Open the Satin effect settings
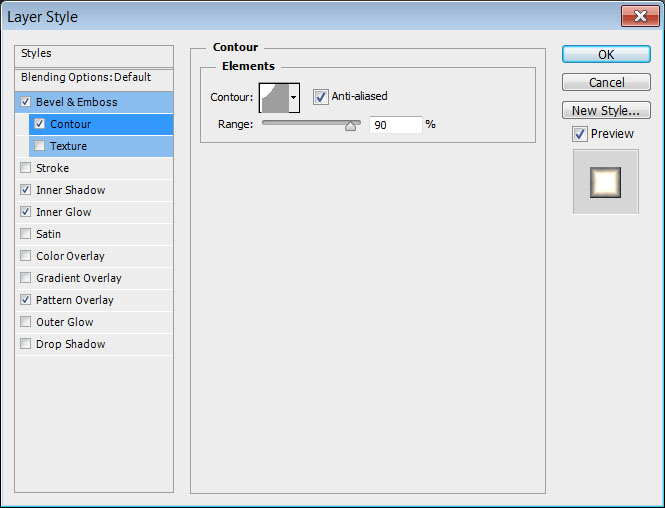Image resolution: width=665 pixels, height=508 pixels. click(48, 234)
